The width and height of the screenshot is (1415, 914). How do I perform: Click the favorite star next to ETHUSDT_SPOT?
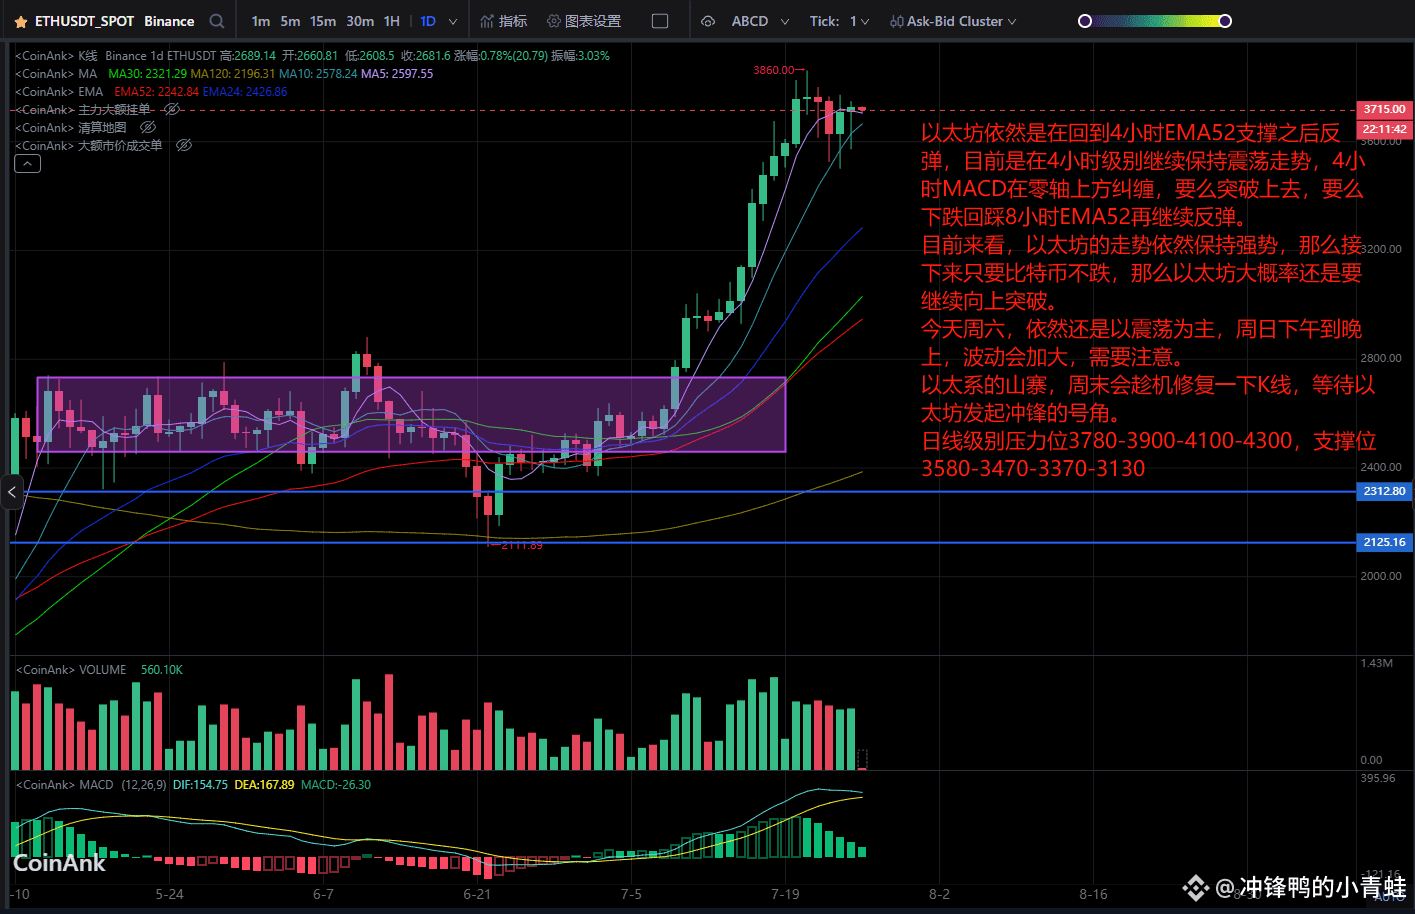tap(21, 21)
